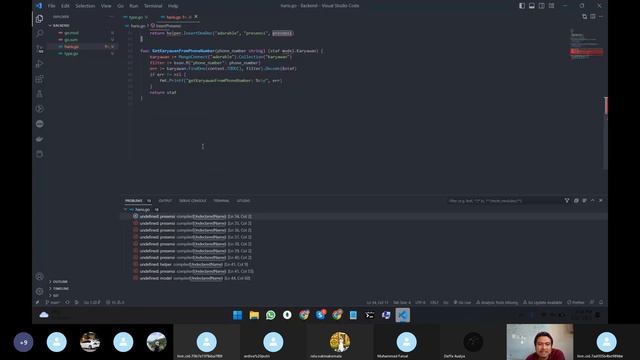The image size is (640, 360).
Task: Open File Explorer from taskbar
Action: pyautogui.click(x=254, y=315)
